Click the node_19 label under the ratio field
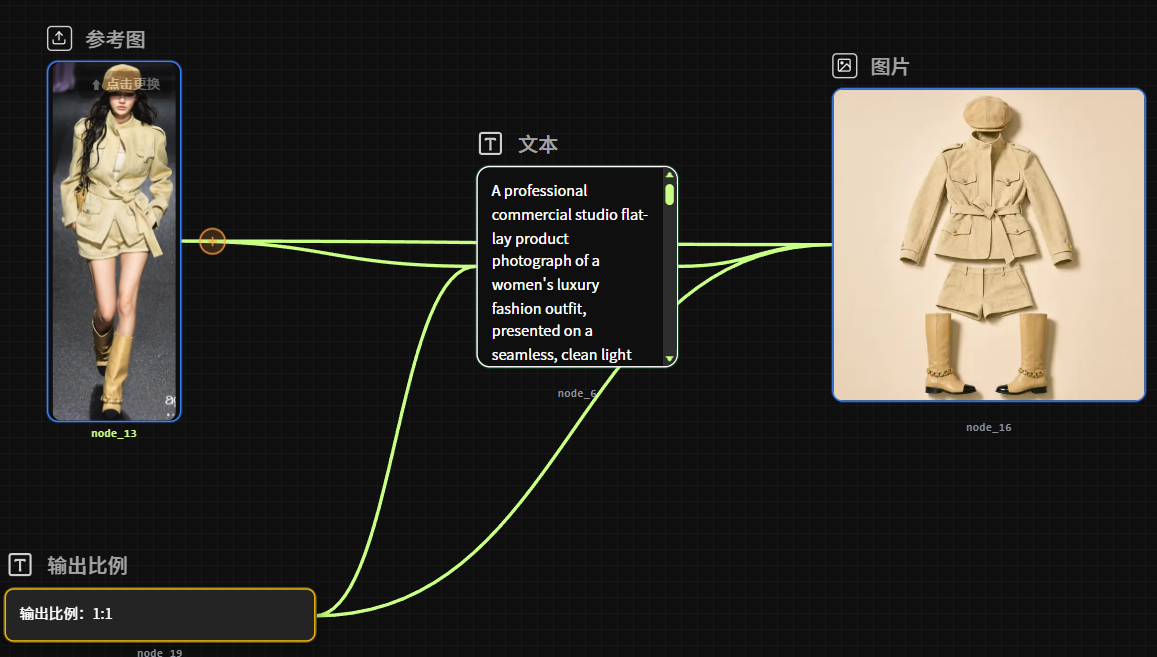1157x657 pixels. click(x=159, y=652)
